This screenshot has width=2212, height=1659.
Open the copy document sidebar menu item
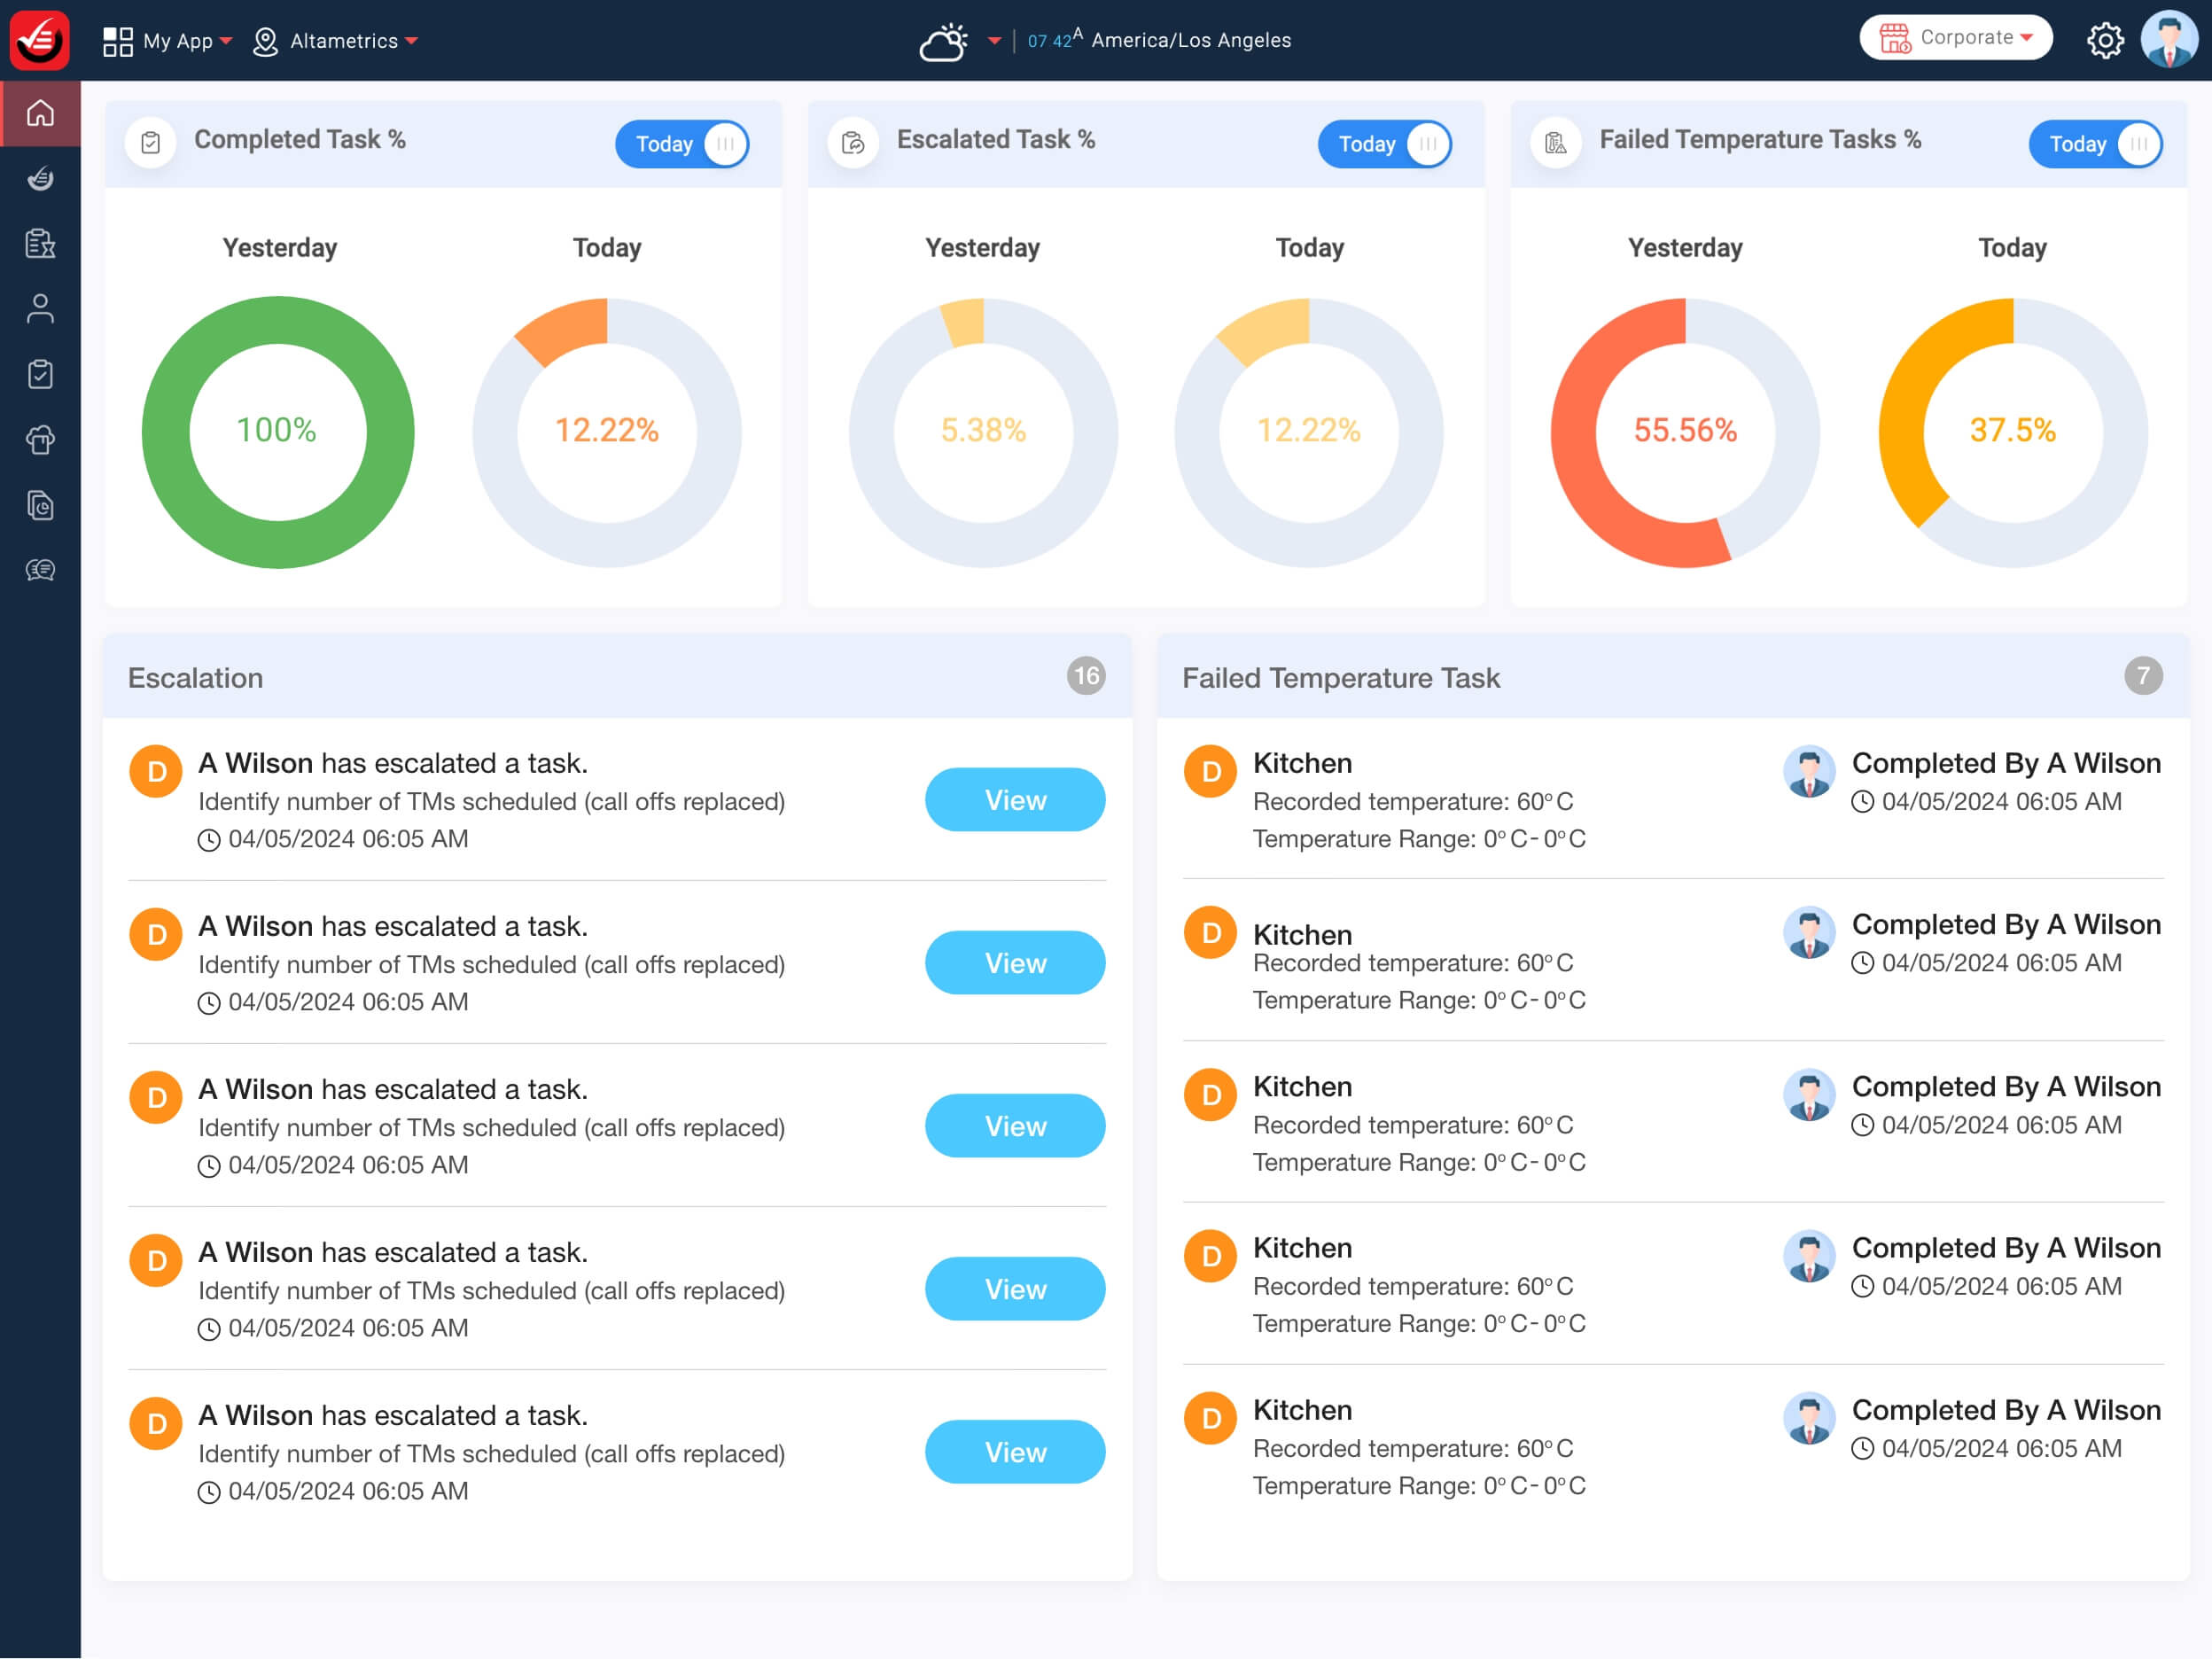(x=40, y=505)
